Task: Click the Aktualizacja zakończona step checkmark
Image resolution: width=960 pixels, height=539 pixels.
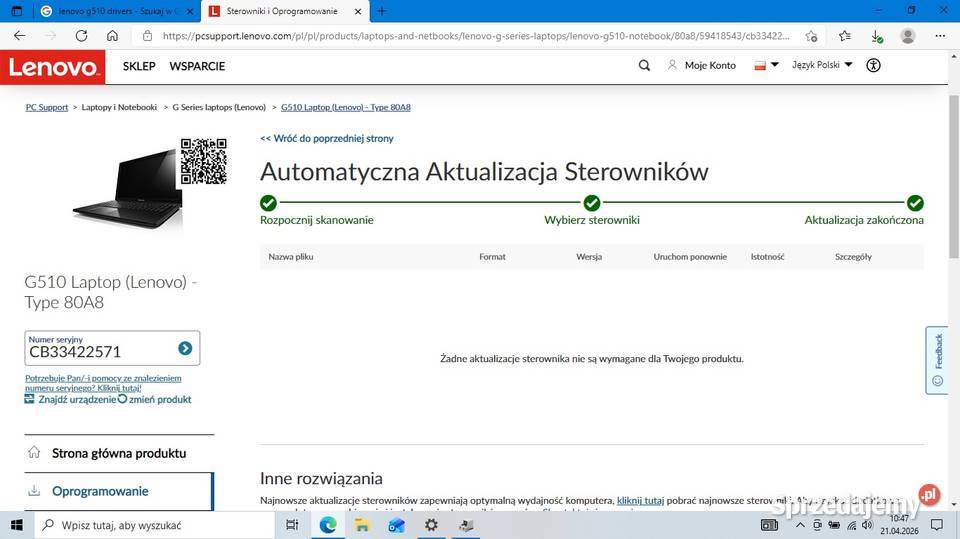Action: pyautogui.click(x=915, y=203)
